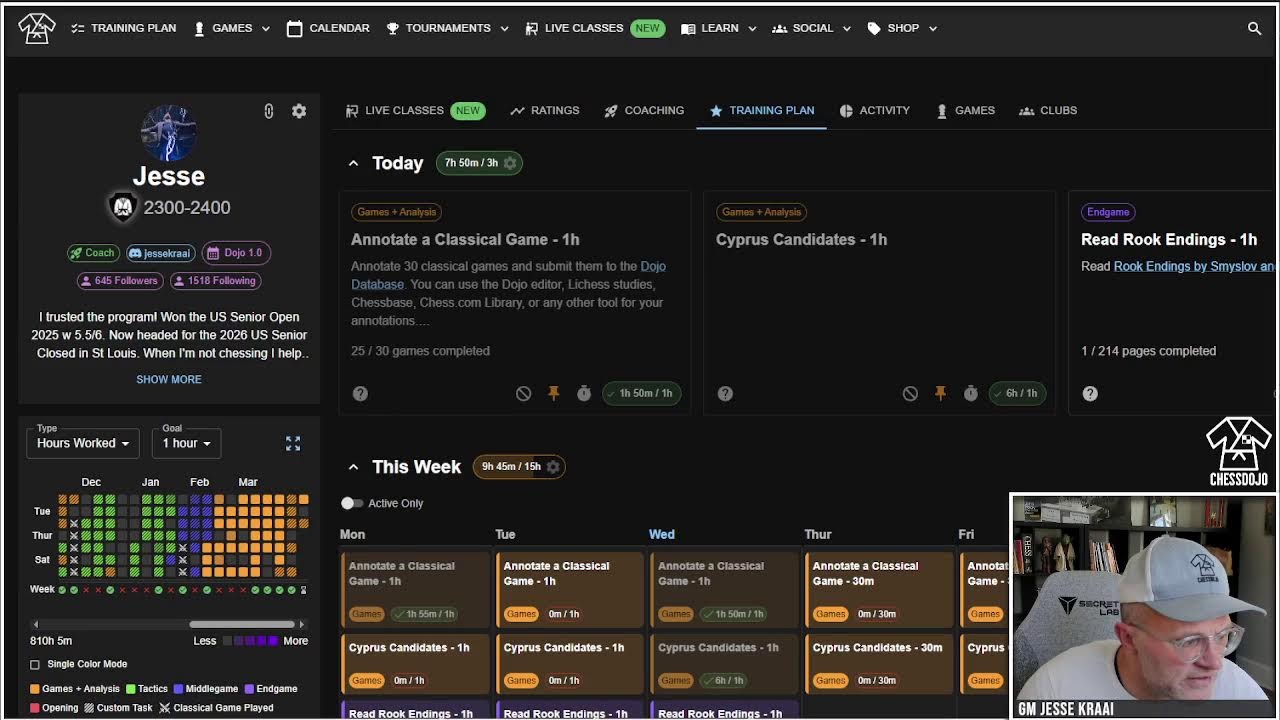Click the Coach badge chip
Viewport: 1280px width, 720px height.
pos(93,253)
